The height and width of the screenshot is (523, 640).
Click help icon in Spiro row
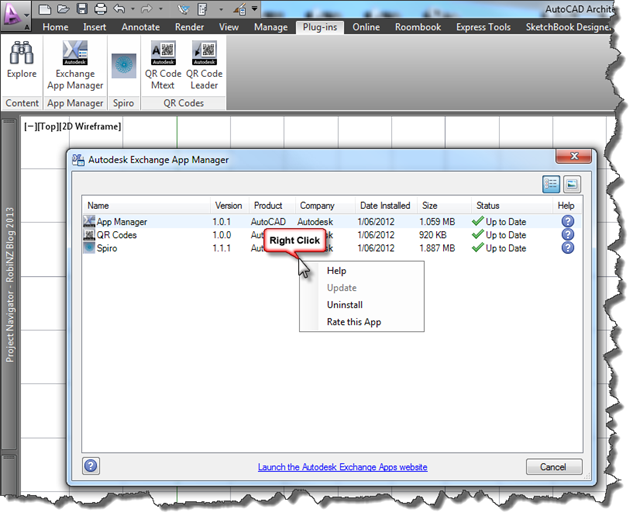pyautogui.click(x=568, y=248)
